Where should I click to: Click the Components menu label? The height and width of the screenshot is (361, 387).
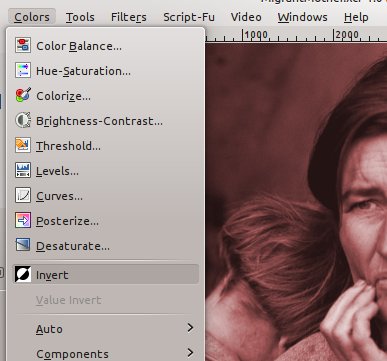pos(72,354)
